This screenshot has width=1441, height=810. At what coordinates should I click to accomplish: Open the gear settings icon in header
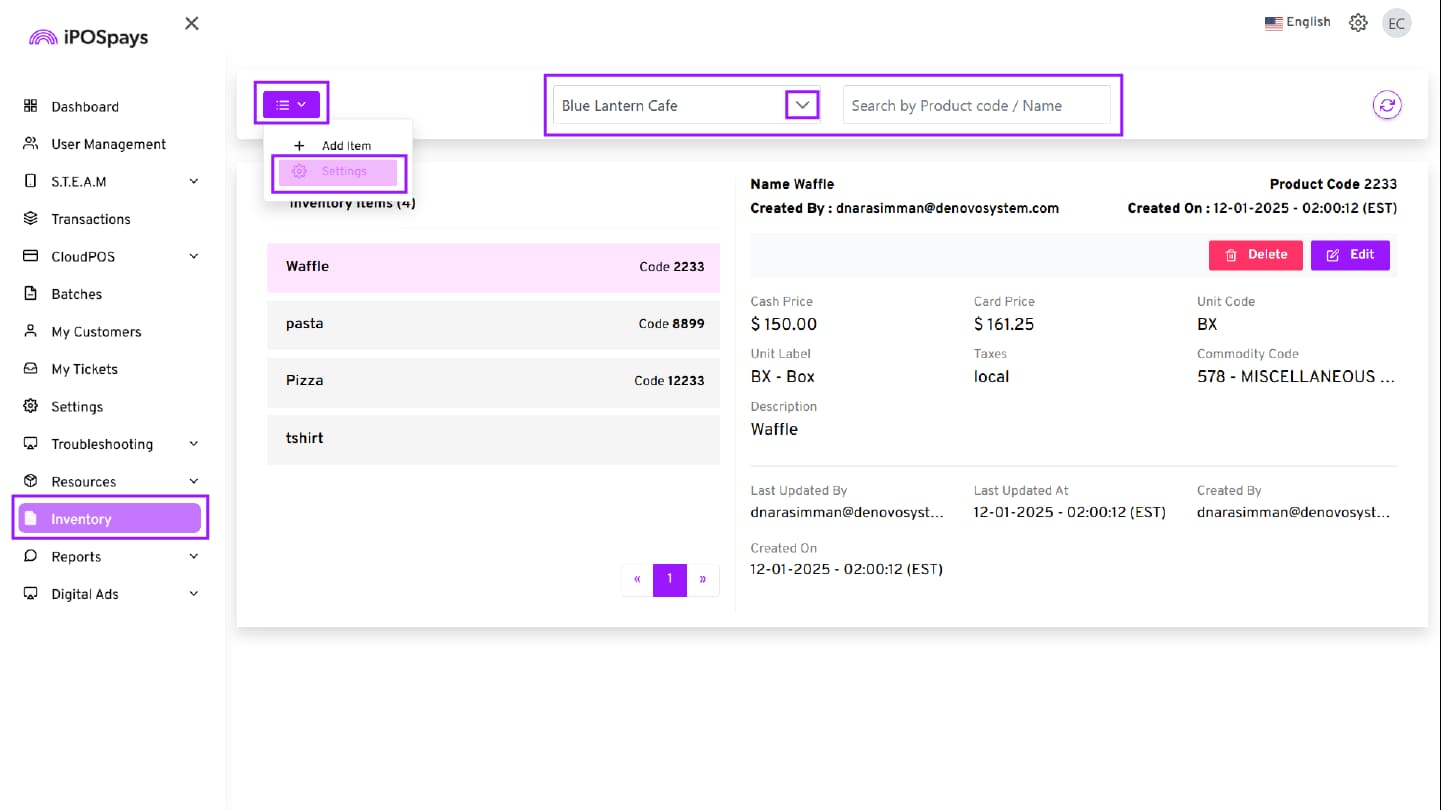[x=1357, y=23]
